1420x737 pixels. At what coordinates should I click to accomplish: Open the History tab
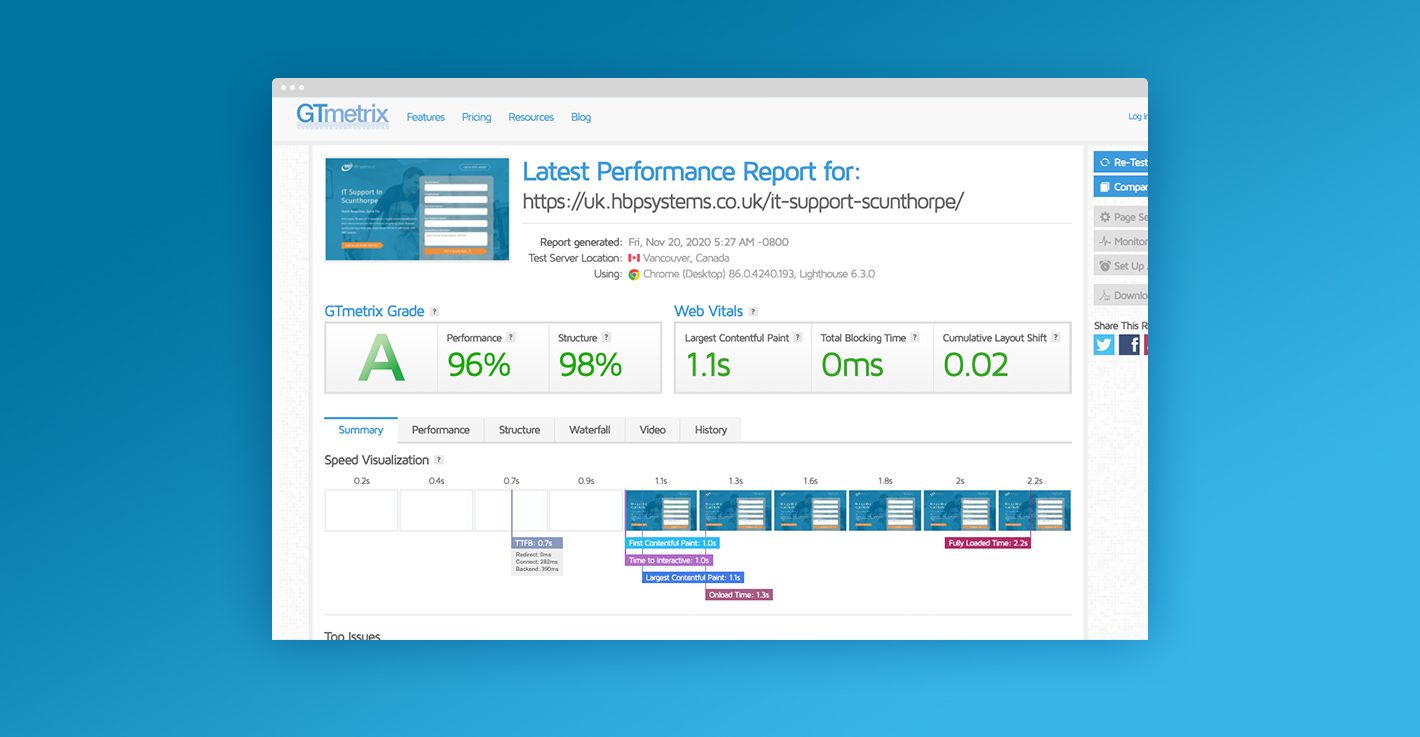(711, 430)
